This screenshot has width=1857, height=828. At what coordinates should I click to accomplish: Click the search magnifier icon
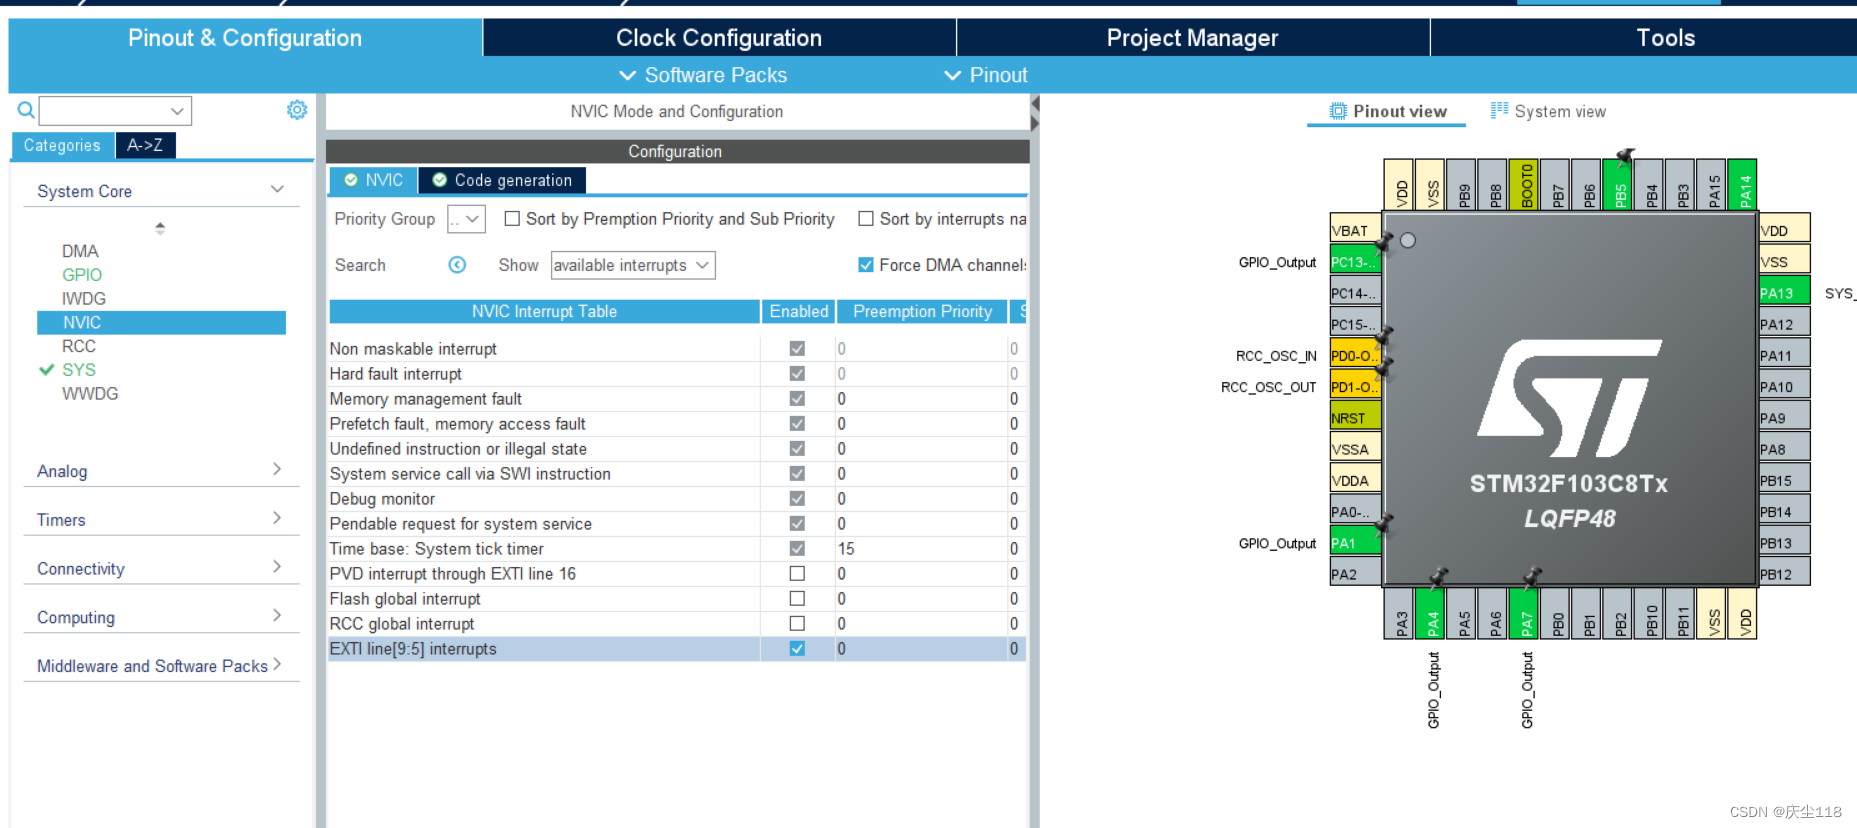coord(26,110)
